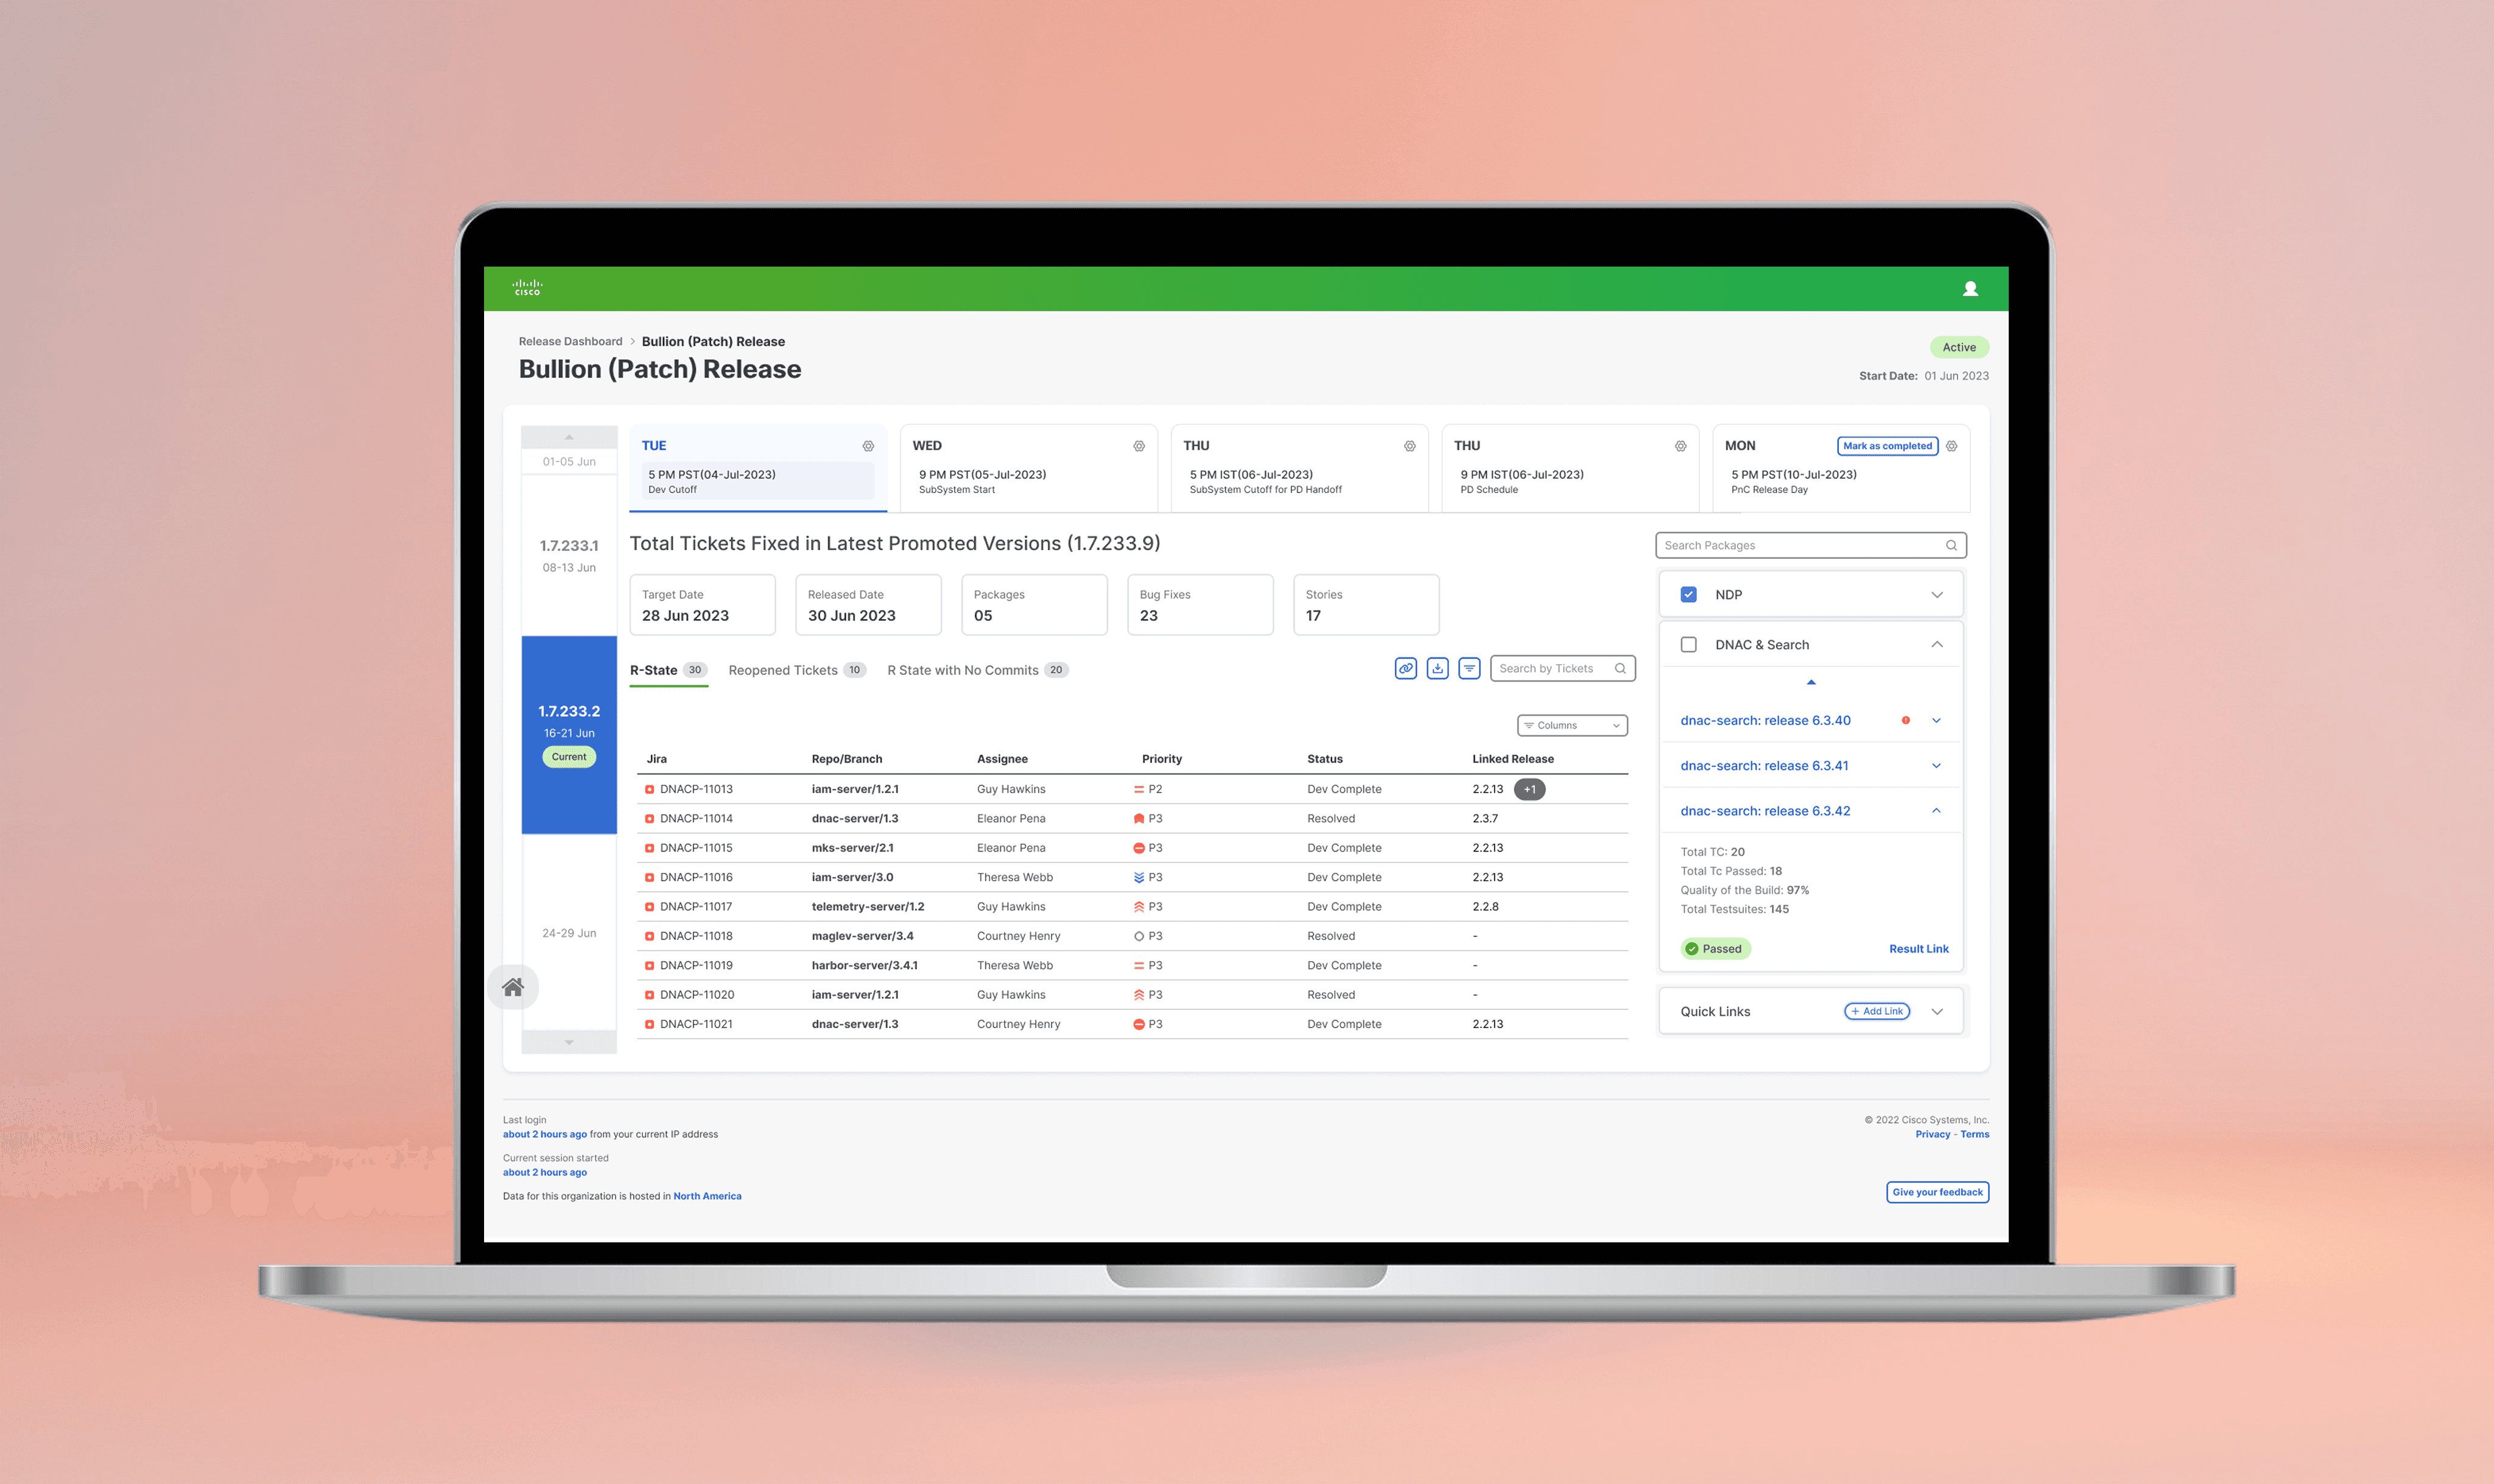Viewport: 2494px width, 1484px height.
Task: Click North America hosting link
Action: pos(707,1196)
